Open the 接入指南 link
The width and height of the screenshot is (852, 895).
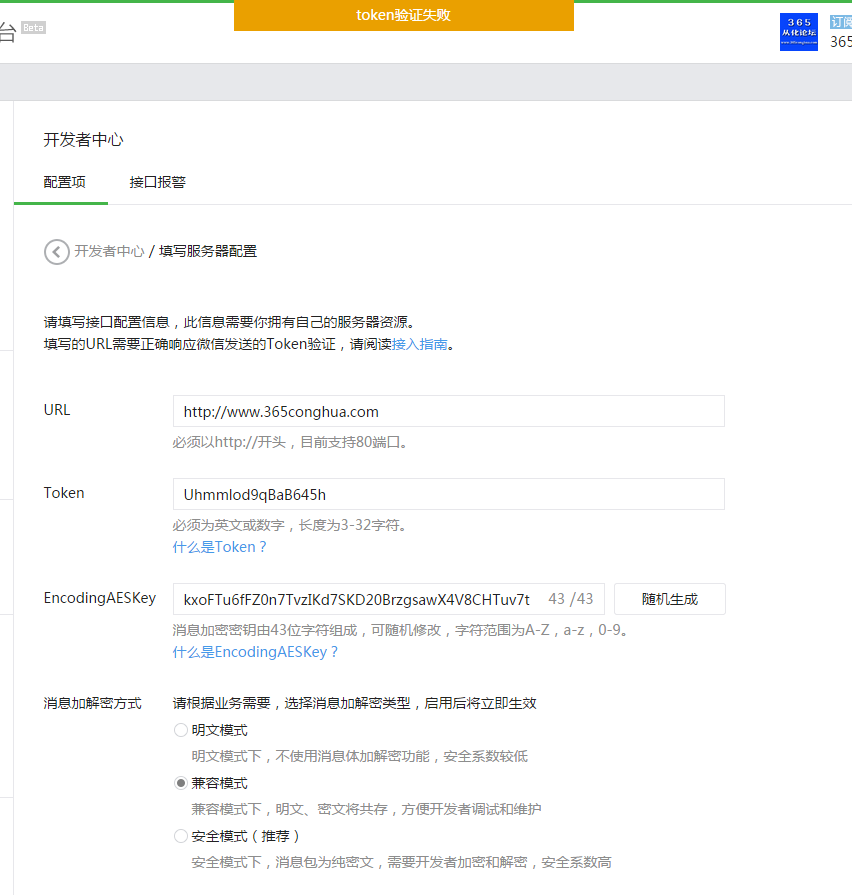(419, 344)
